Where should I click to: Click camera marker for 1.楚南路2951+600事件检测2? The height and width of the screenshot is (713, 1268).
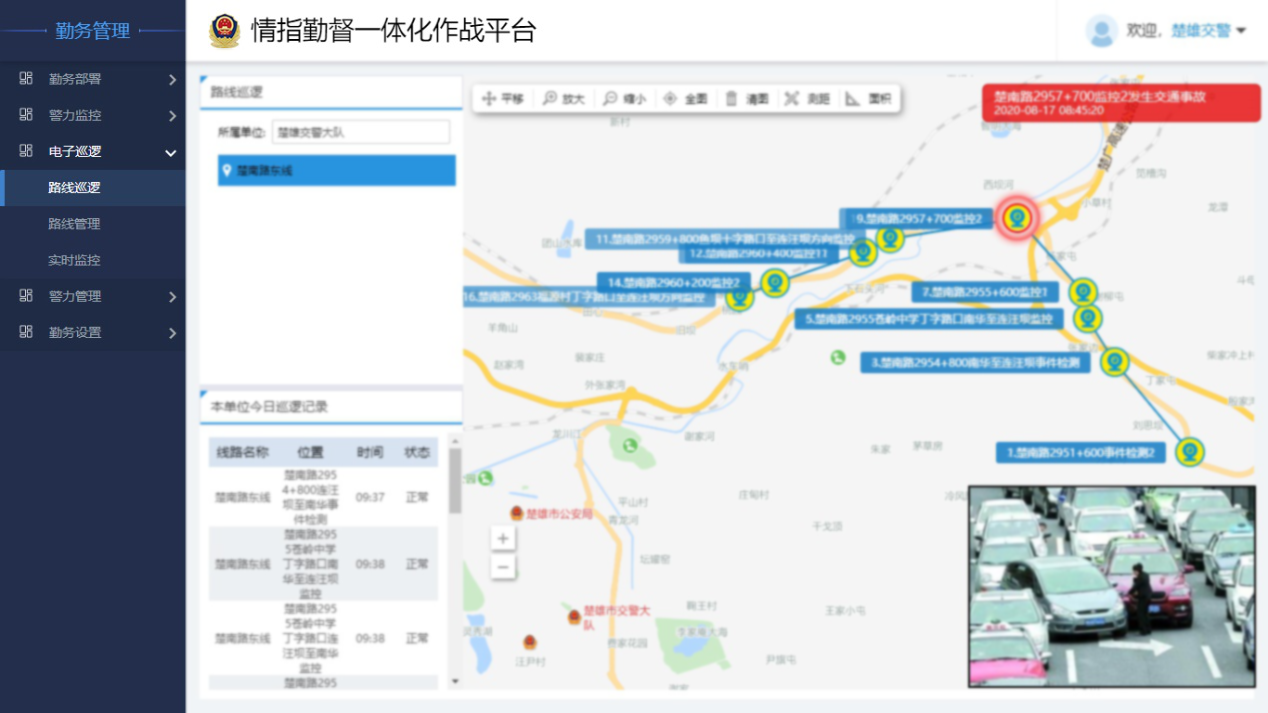click(x=1189, y=452)
